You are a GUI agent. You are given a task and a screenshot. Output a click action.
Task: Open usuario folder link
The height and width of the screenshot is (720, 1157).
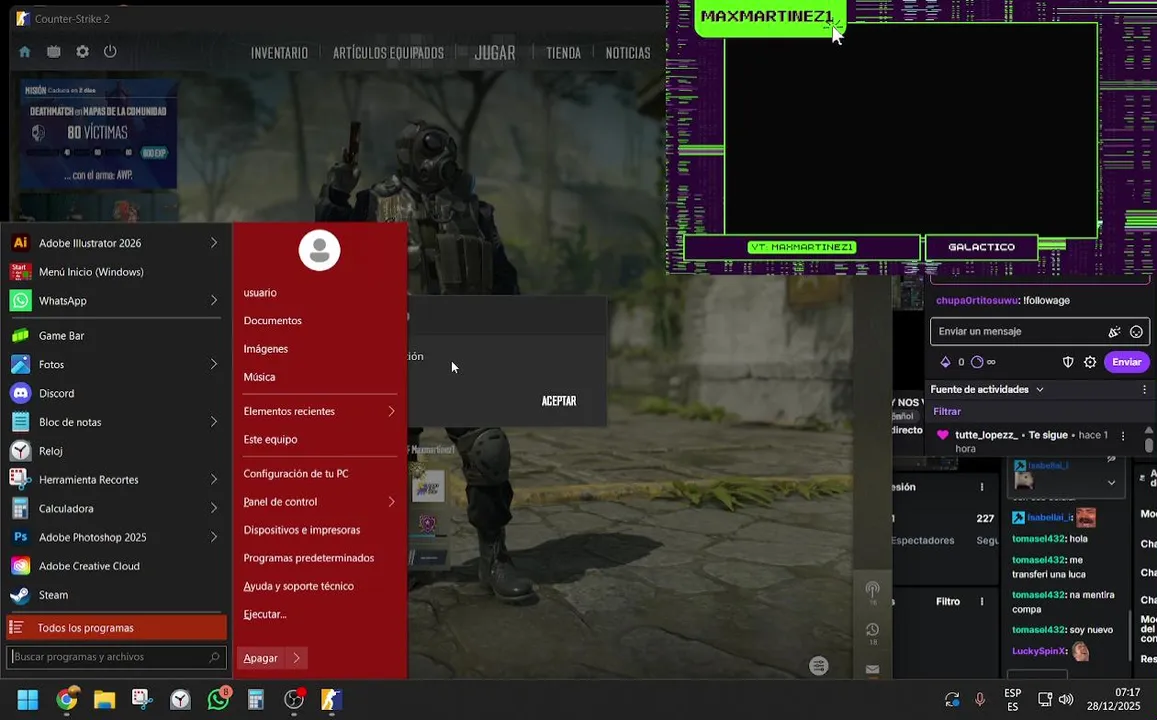point(260,293)
